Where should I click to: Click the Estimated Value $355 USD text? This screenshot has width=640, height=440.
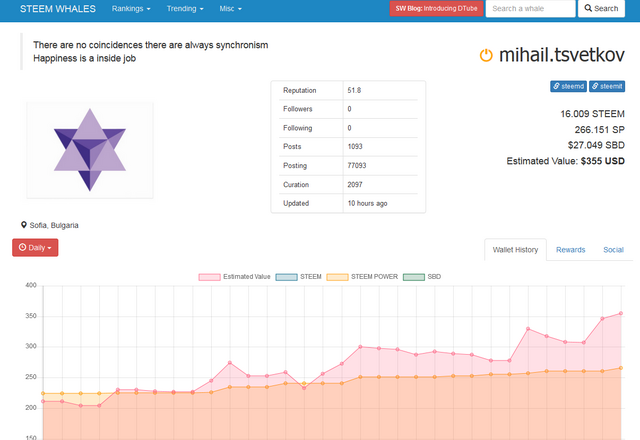[566, 161]
